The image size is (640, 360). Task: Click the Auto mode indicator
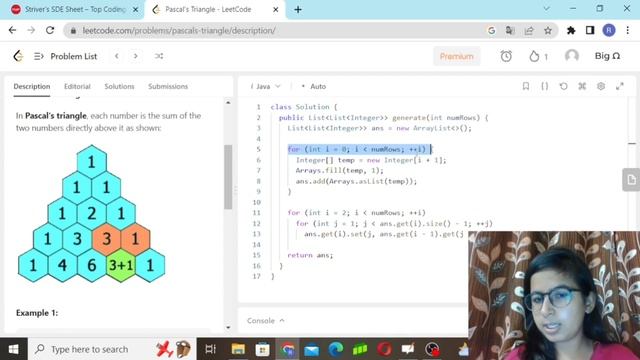313,87
